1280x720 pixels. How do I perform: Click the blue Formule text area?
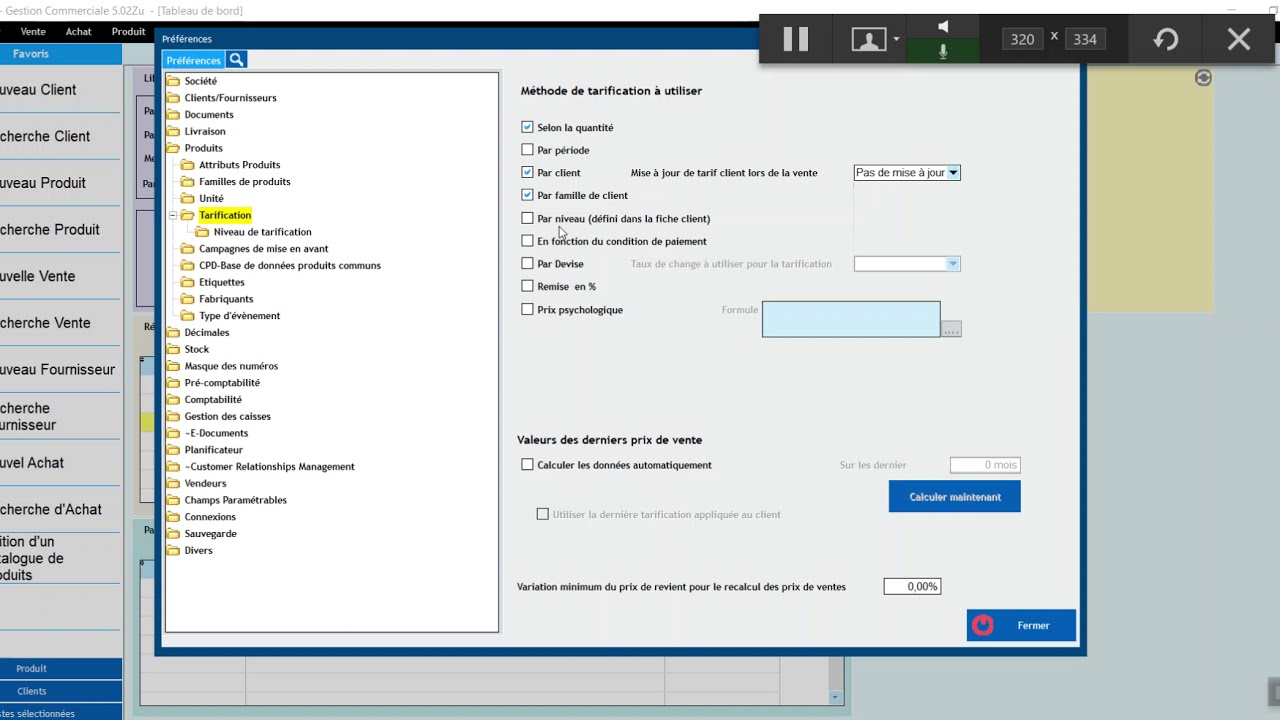[x=851, y=319]
